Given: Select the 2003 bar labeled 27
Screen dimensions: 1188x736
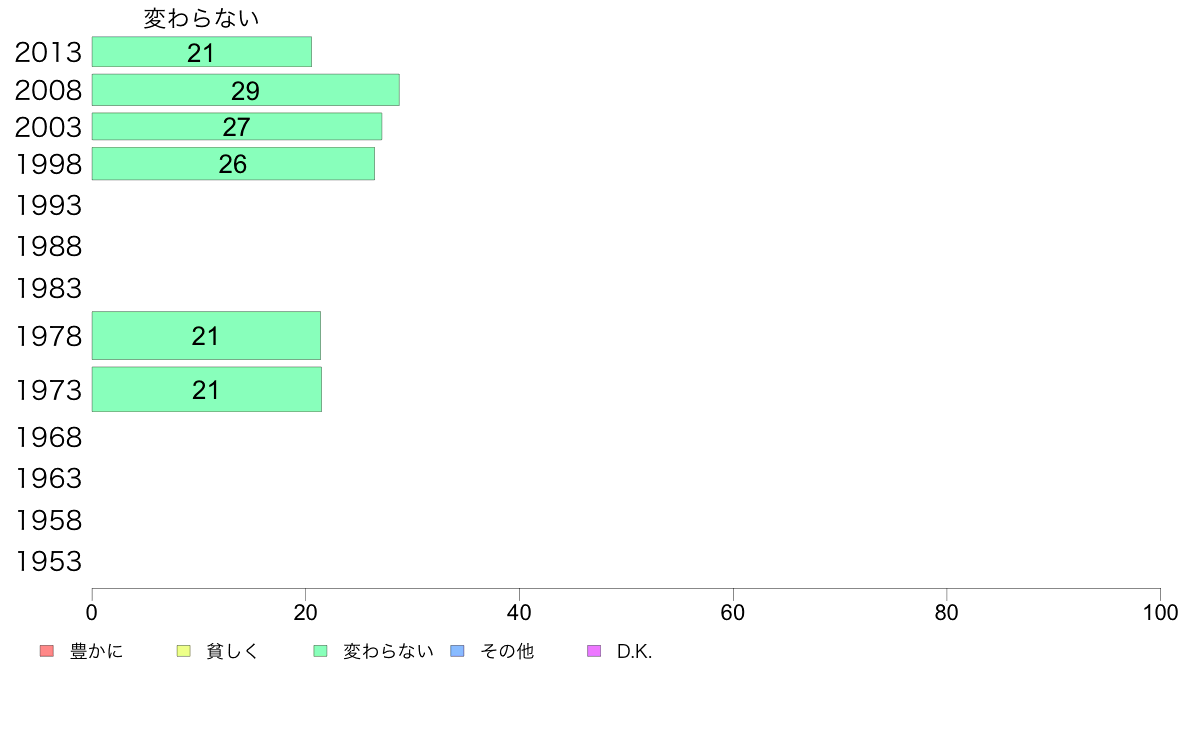Looking at the screenshot, I should click(x=237, y=127).
